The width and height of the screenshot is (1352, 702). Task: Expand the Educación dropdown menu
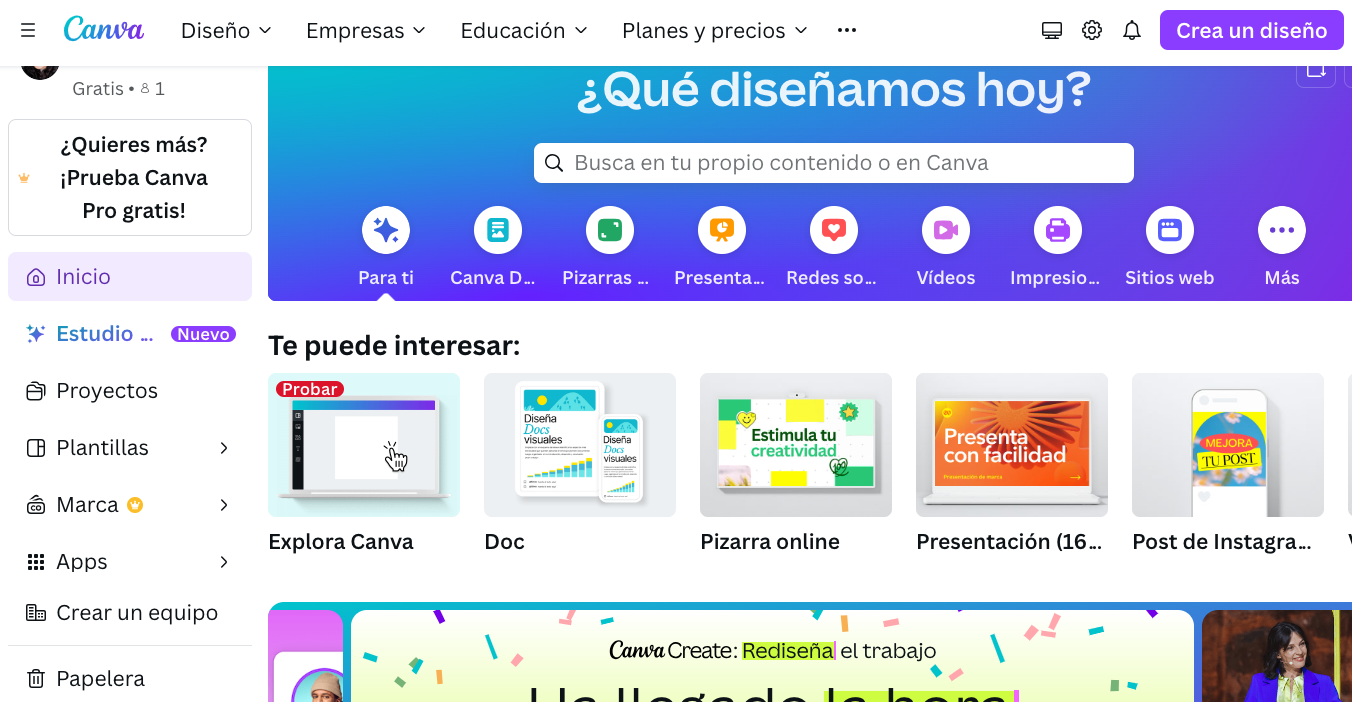coord(524,31)
